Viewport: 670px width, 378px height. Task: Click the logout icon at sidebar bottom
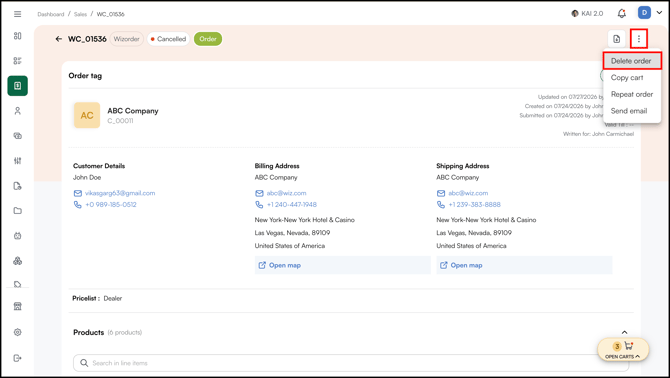point(18,358)
